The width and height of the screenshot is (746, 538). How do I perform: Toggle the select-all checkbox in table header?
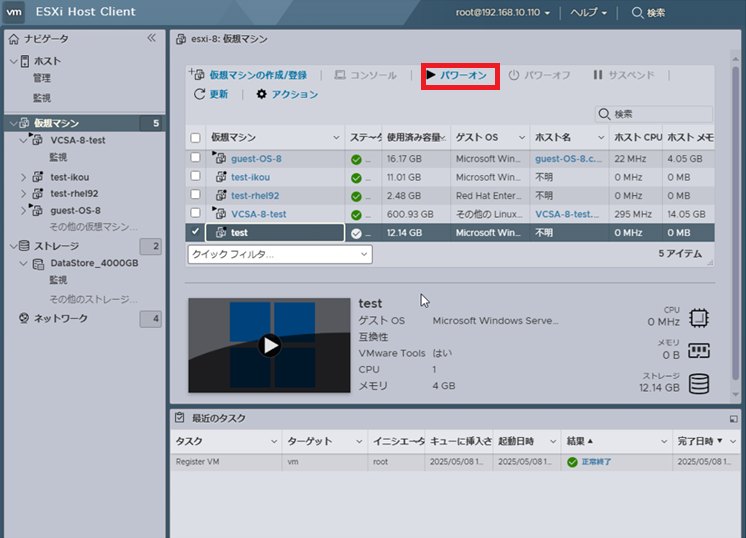click(x=196, y=137)
